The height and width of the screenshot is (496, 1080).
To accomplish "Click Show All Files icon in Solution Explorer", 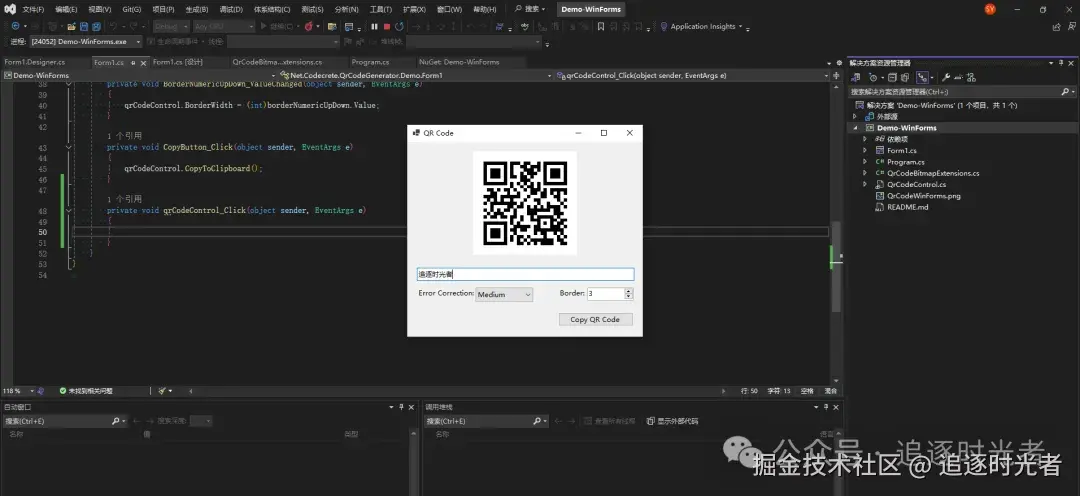I will pos(905,77).
